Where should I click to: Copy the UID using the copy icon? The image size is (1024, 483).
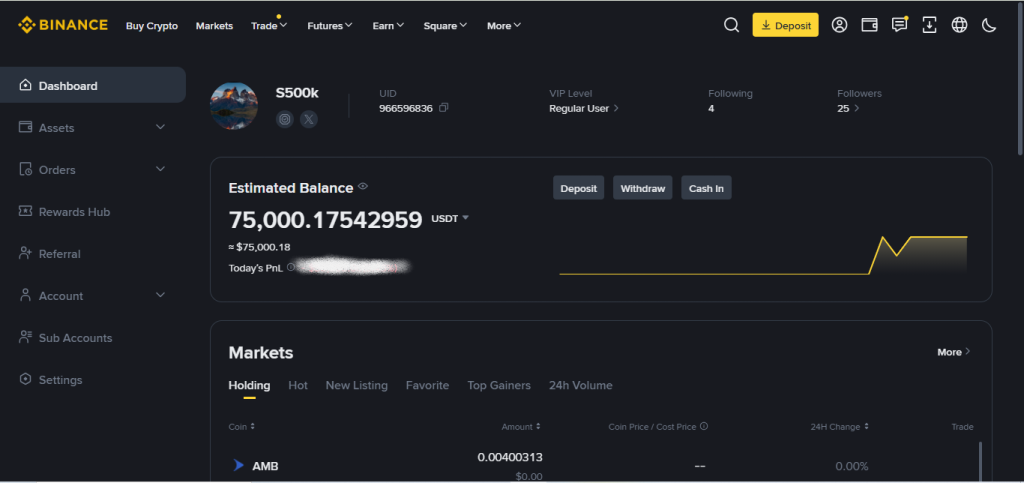(x=444, y=108)
